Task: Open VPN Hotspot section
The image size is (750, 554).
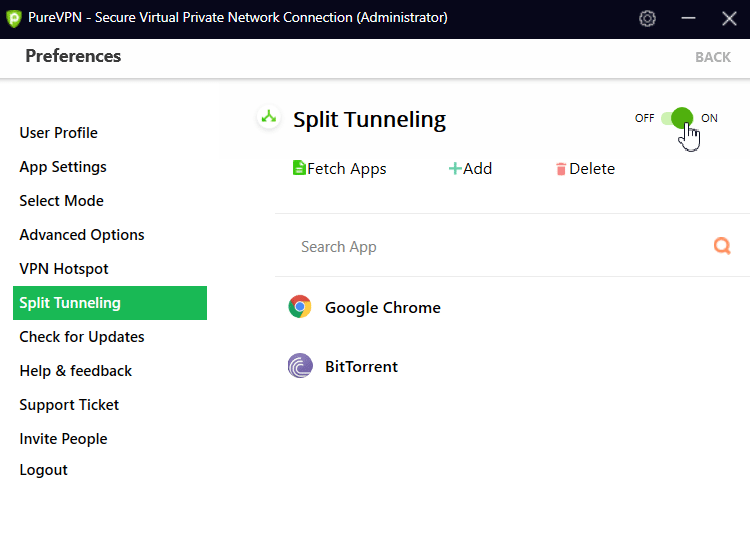Action: click(64, 269)
